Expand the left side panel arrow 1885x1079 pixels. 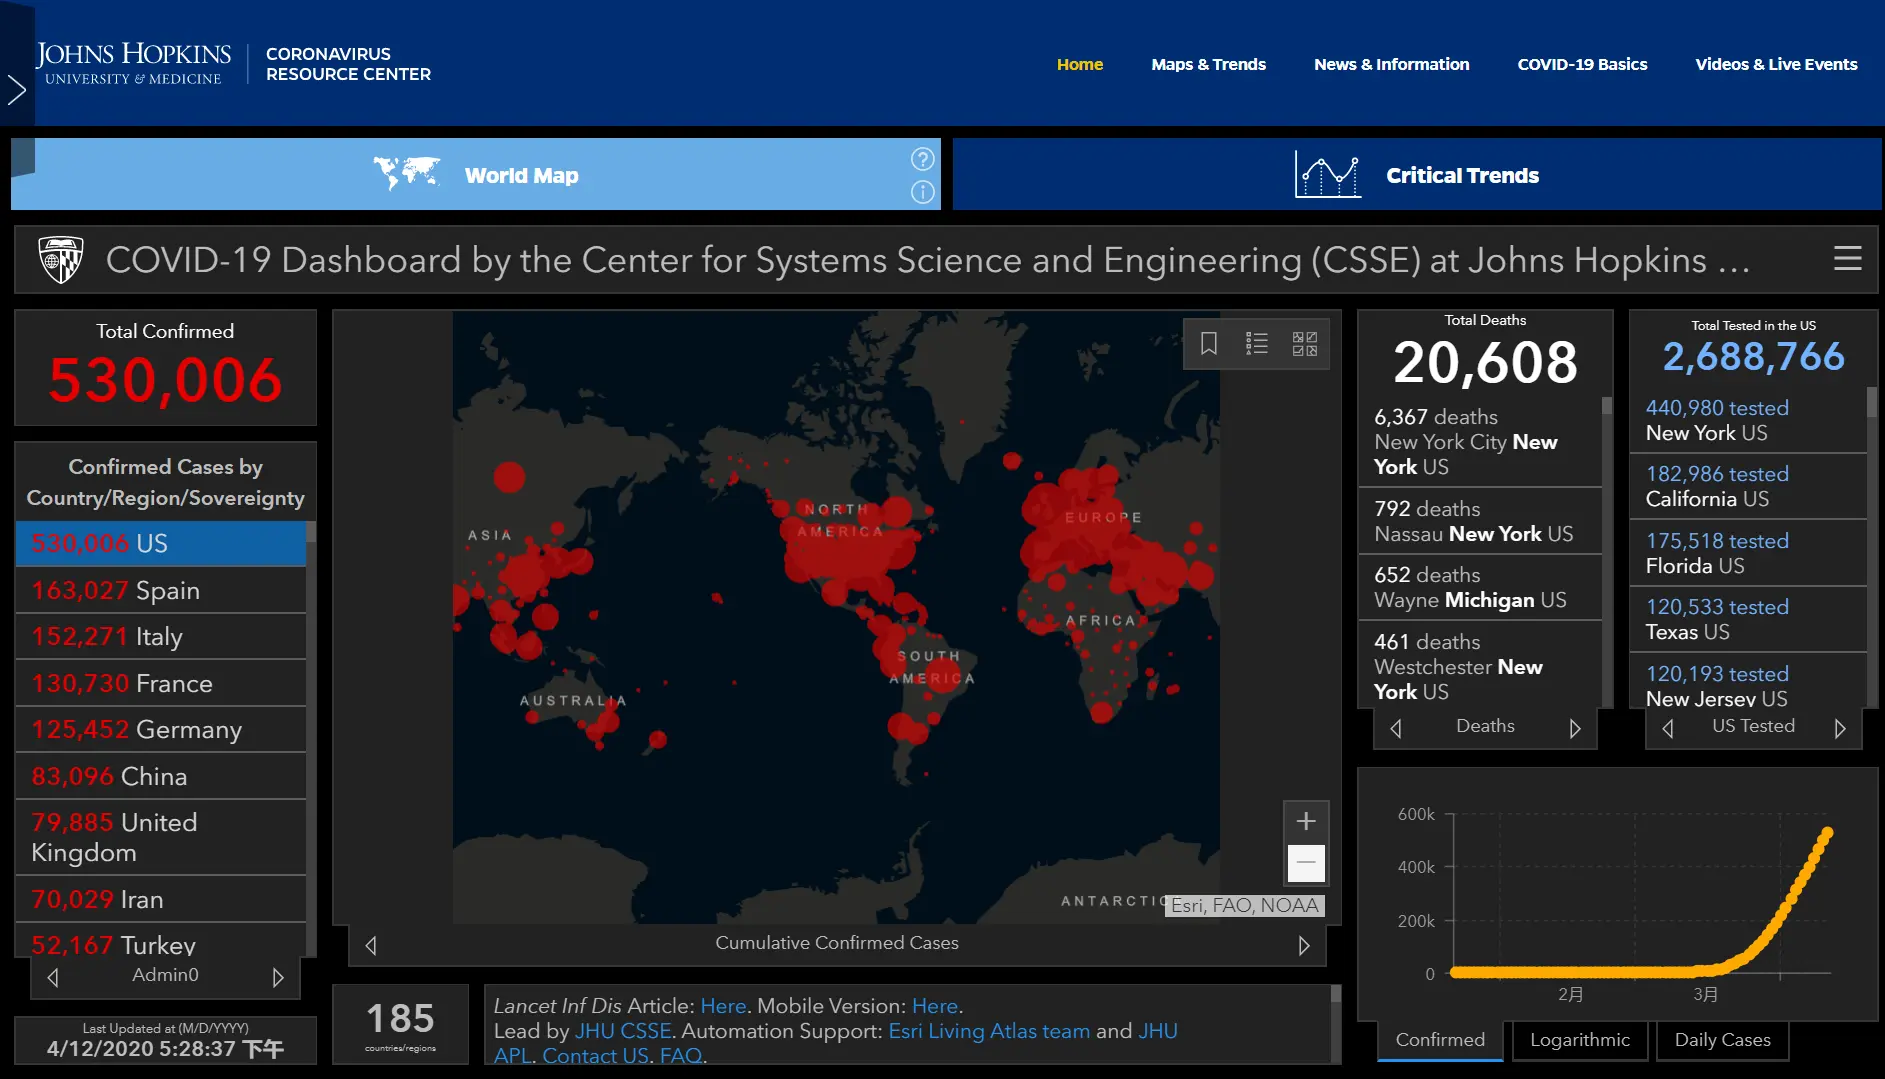point(16,90)
